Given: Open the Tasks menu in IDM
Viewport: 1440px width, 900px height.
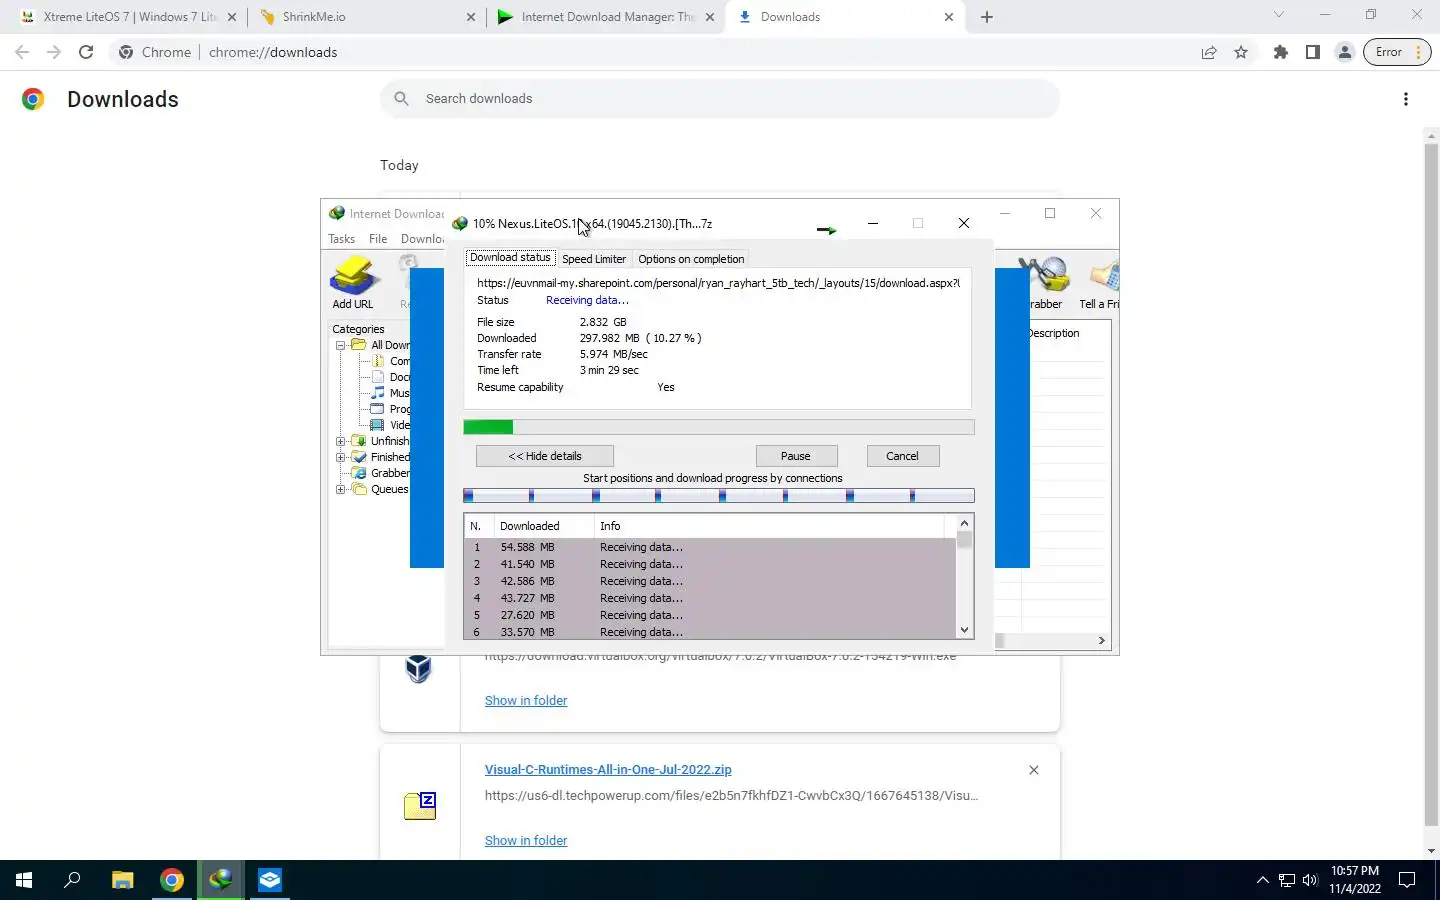Looking at the screenshot, I should (341, 239).
